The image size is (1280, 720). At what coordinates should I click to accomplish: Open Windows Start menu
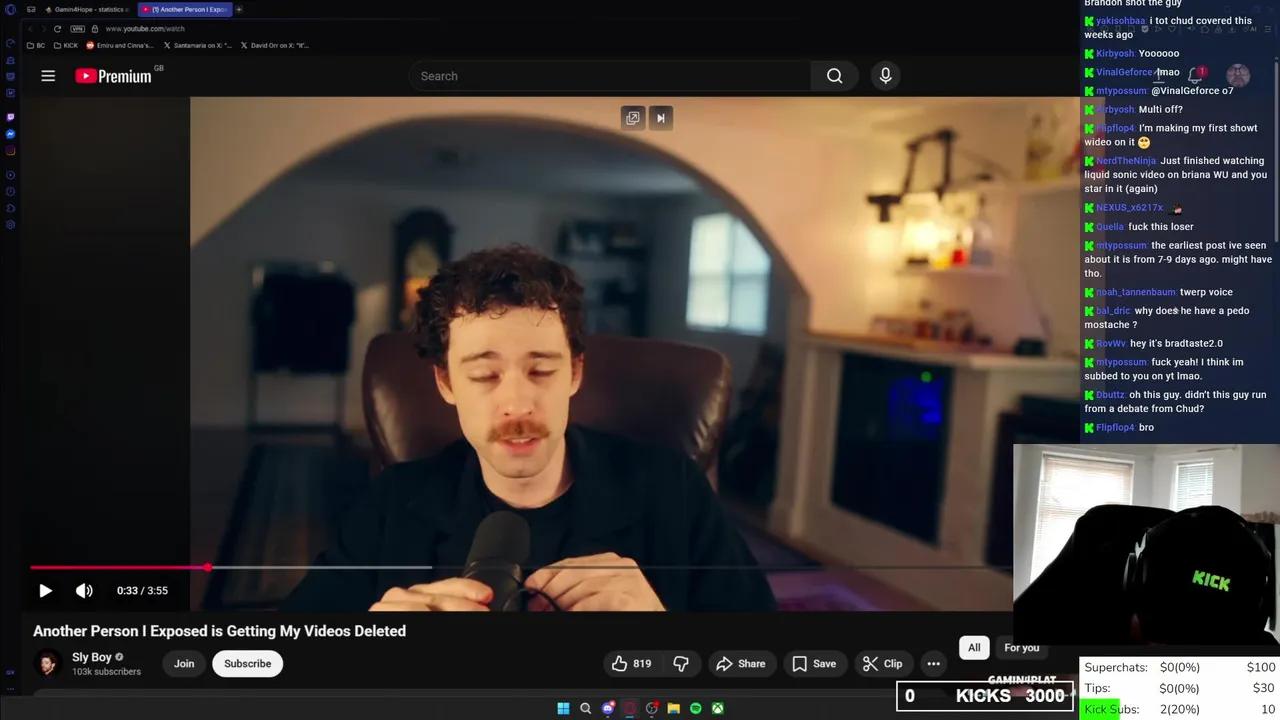563,708
